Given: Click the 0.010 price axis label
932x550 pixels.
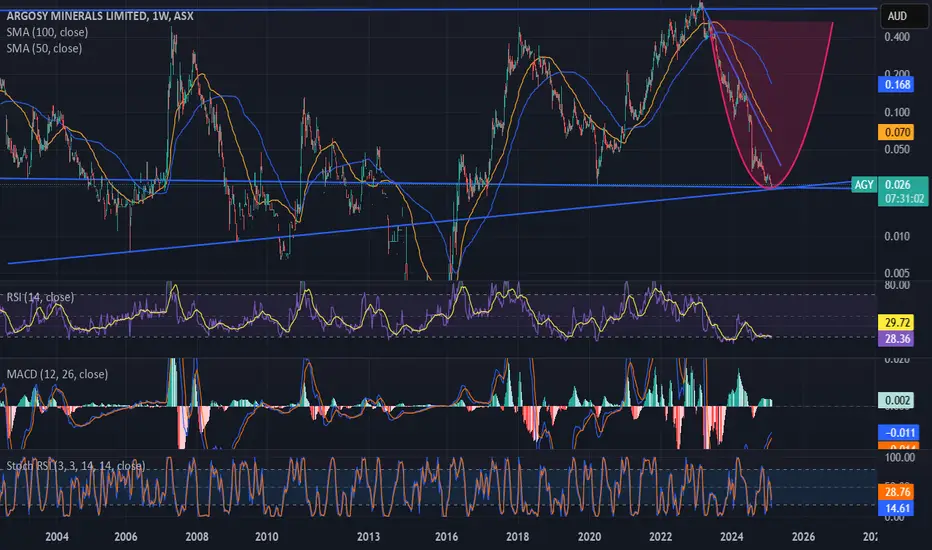Looking at the screenshot, I should [x=897, y=236].
